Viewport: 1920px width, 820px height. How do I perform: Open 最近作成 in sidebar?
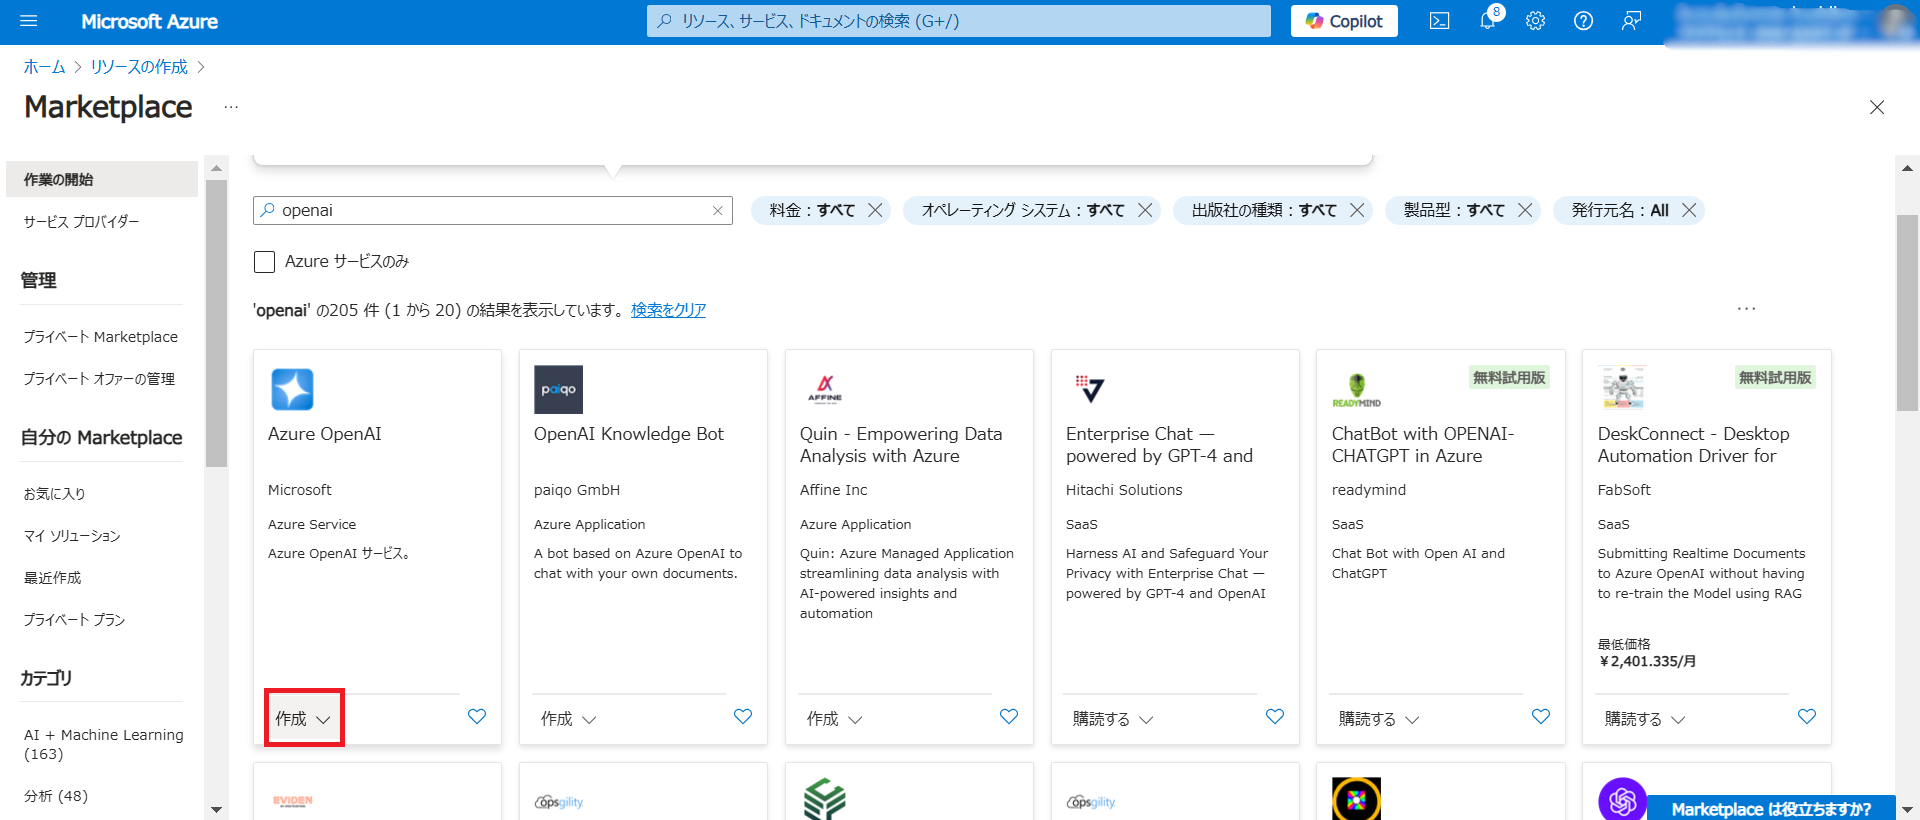[x=52, y=578]
